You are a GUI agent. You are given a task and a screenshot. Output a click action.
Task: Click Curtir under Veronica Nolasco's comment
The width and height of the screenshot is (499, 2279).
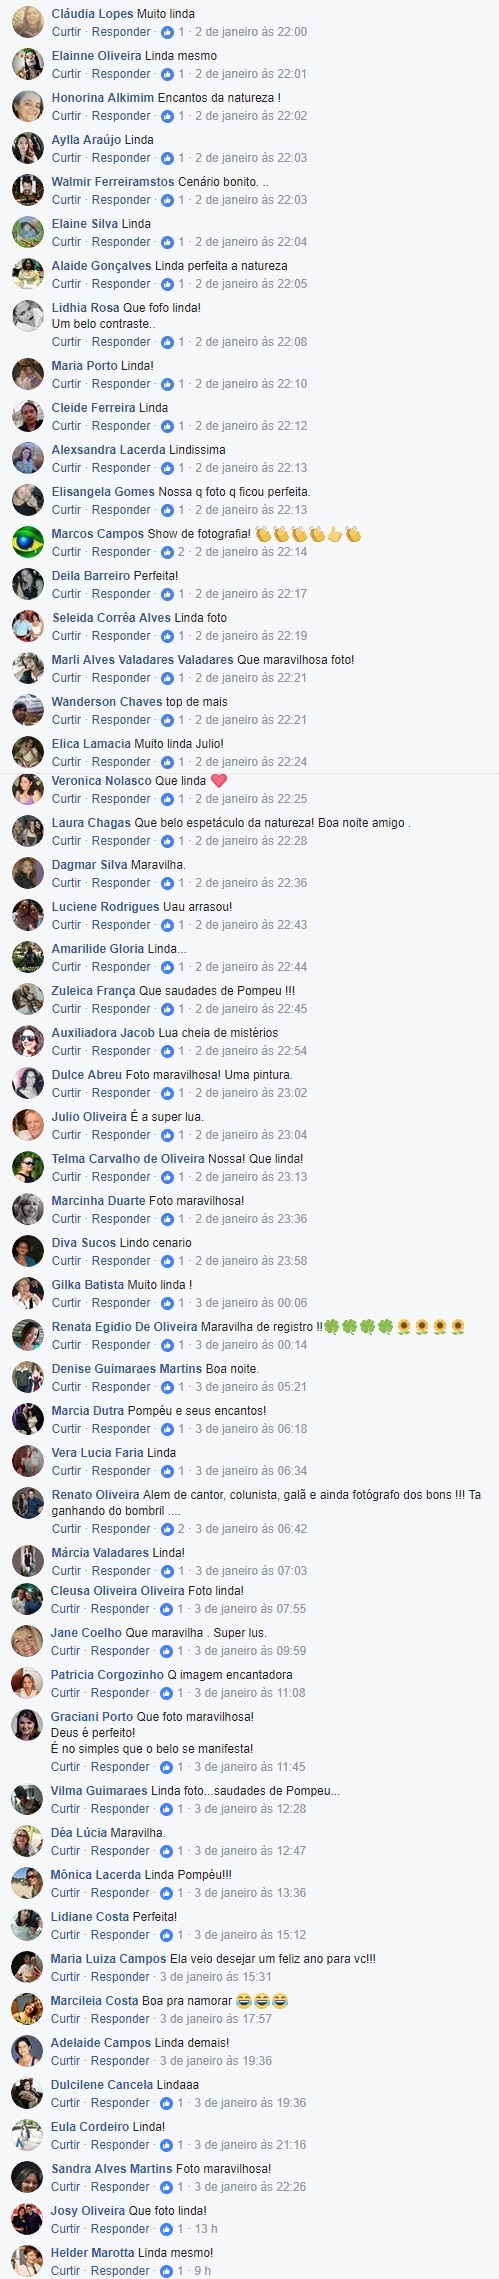(x=66, y=799)
